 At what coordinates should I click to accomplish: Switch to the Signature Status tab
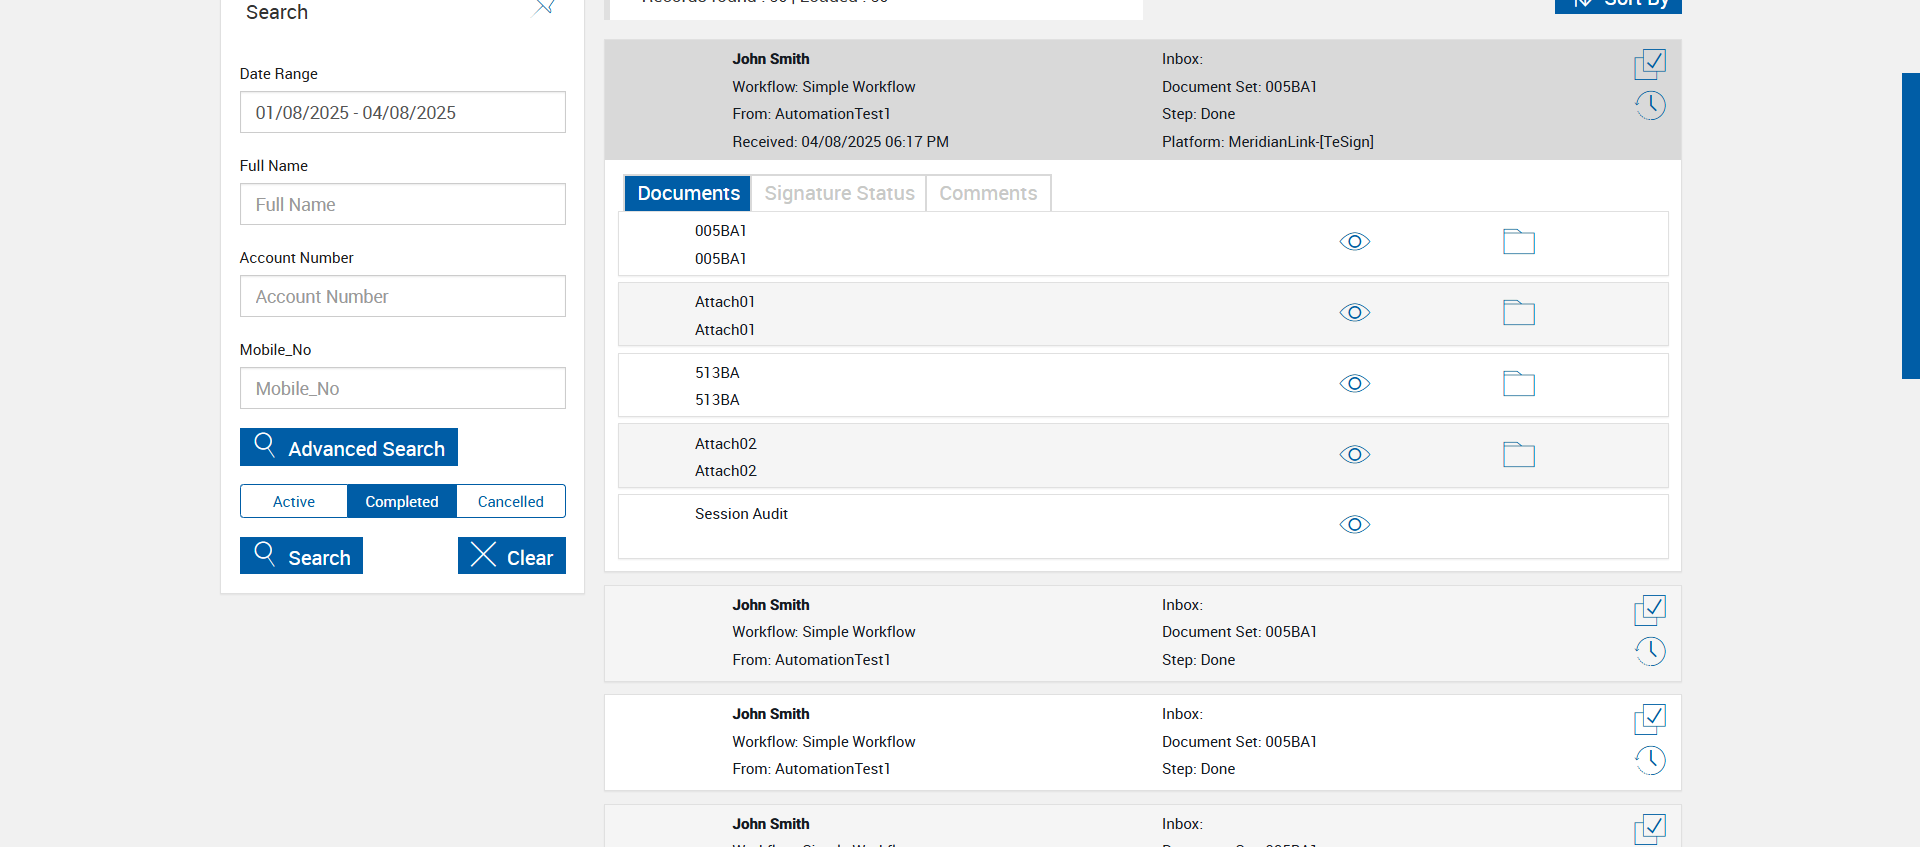click(x=839, y=193)
